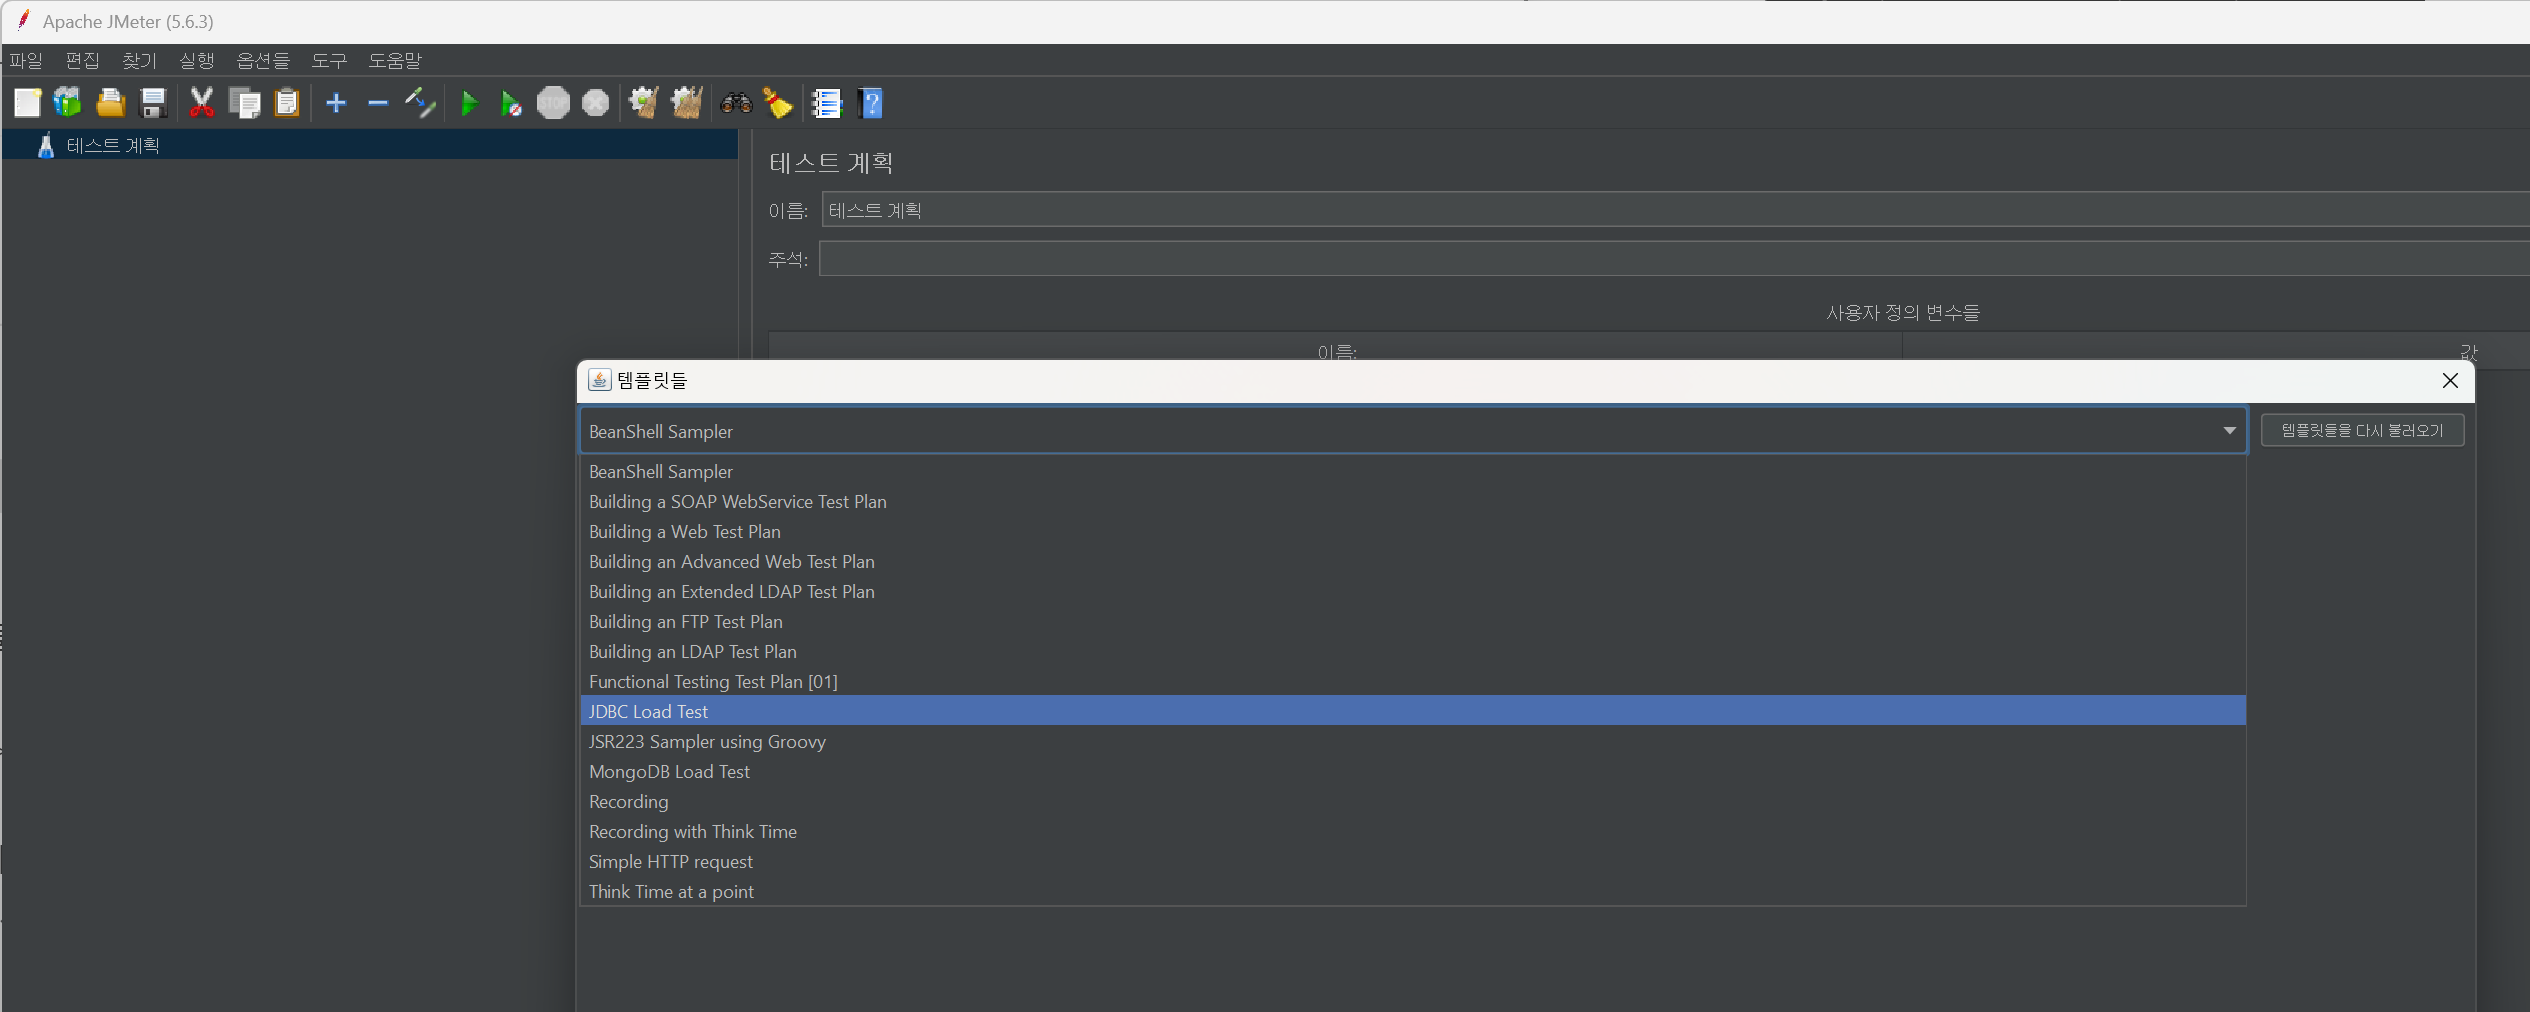The height and width of the screenshot is (1012, 2530).
Task: Start the test with green arrow
Action: (469, 103)
